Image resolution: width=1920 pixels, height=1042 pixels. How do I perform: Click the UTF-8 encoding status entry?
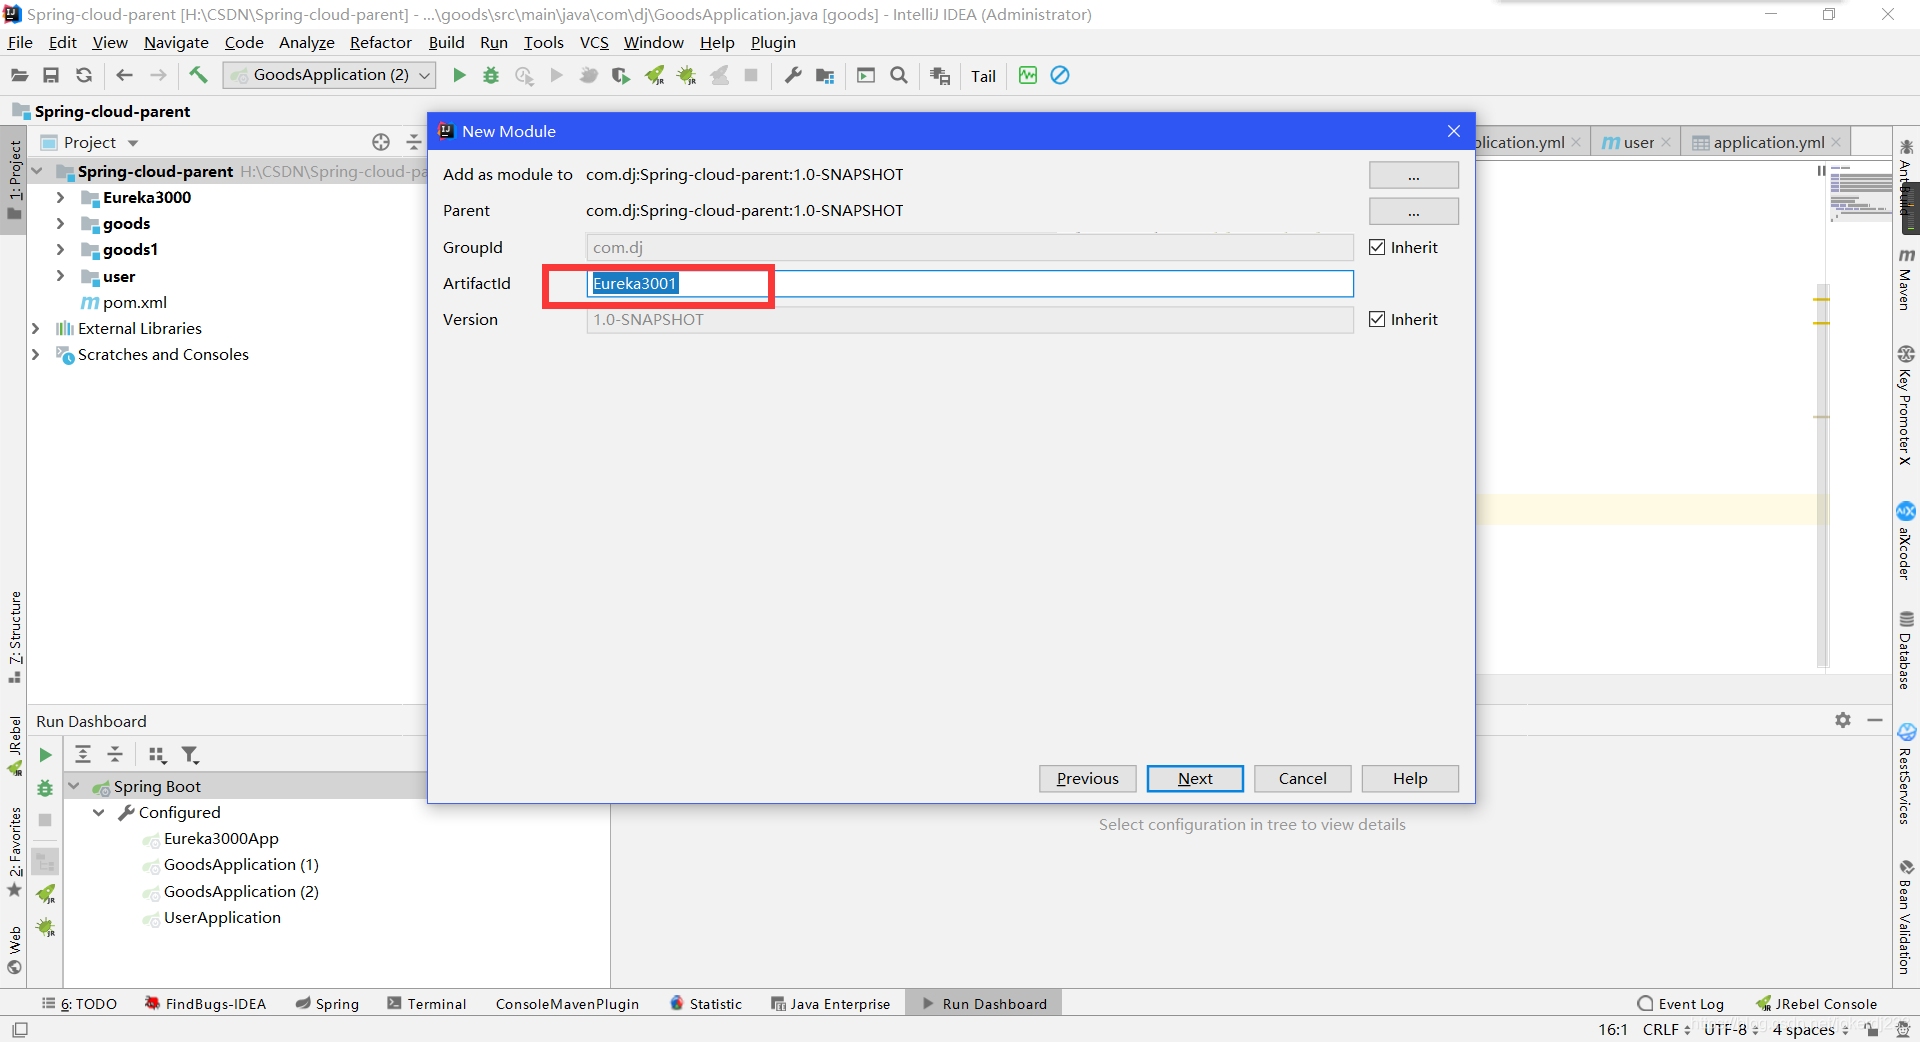tap(1730, 1029)
